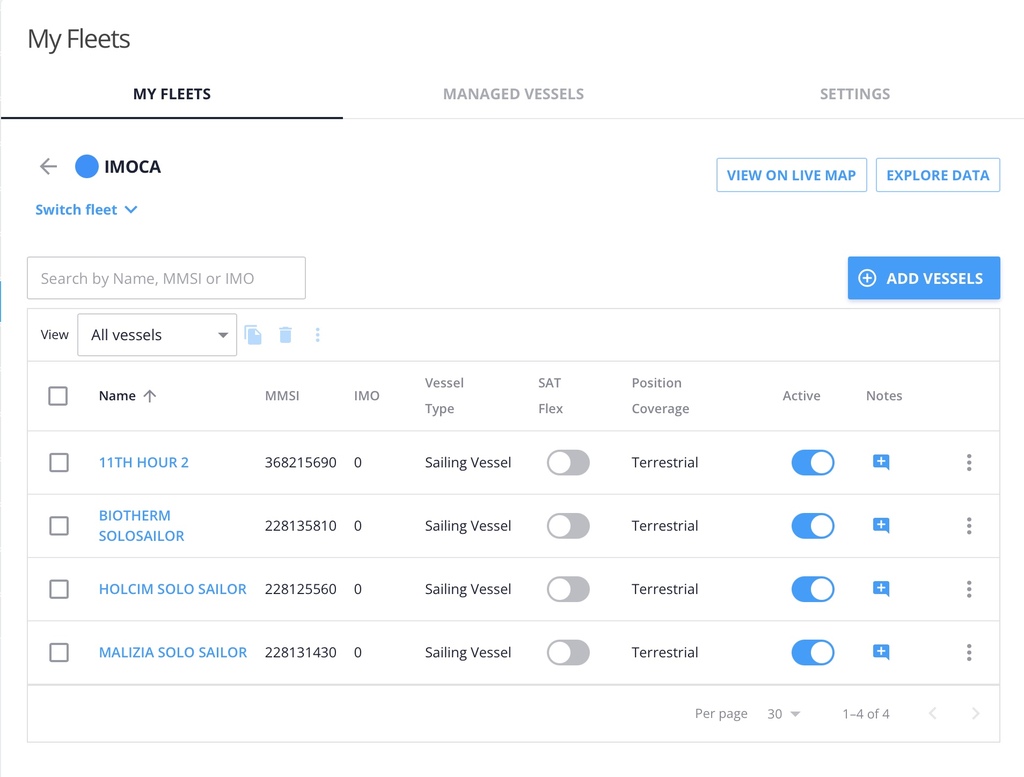Image resolution: width=1024 pixels, height=777 pixels.
Task: Click the SAT Flex column header
Action: [551, 396]
